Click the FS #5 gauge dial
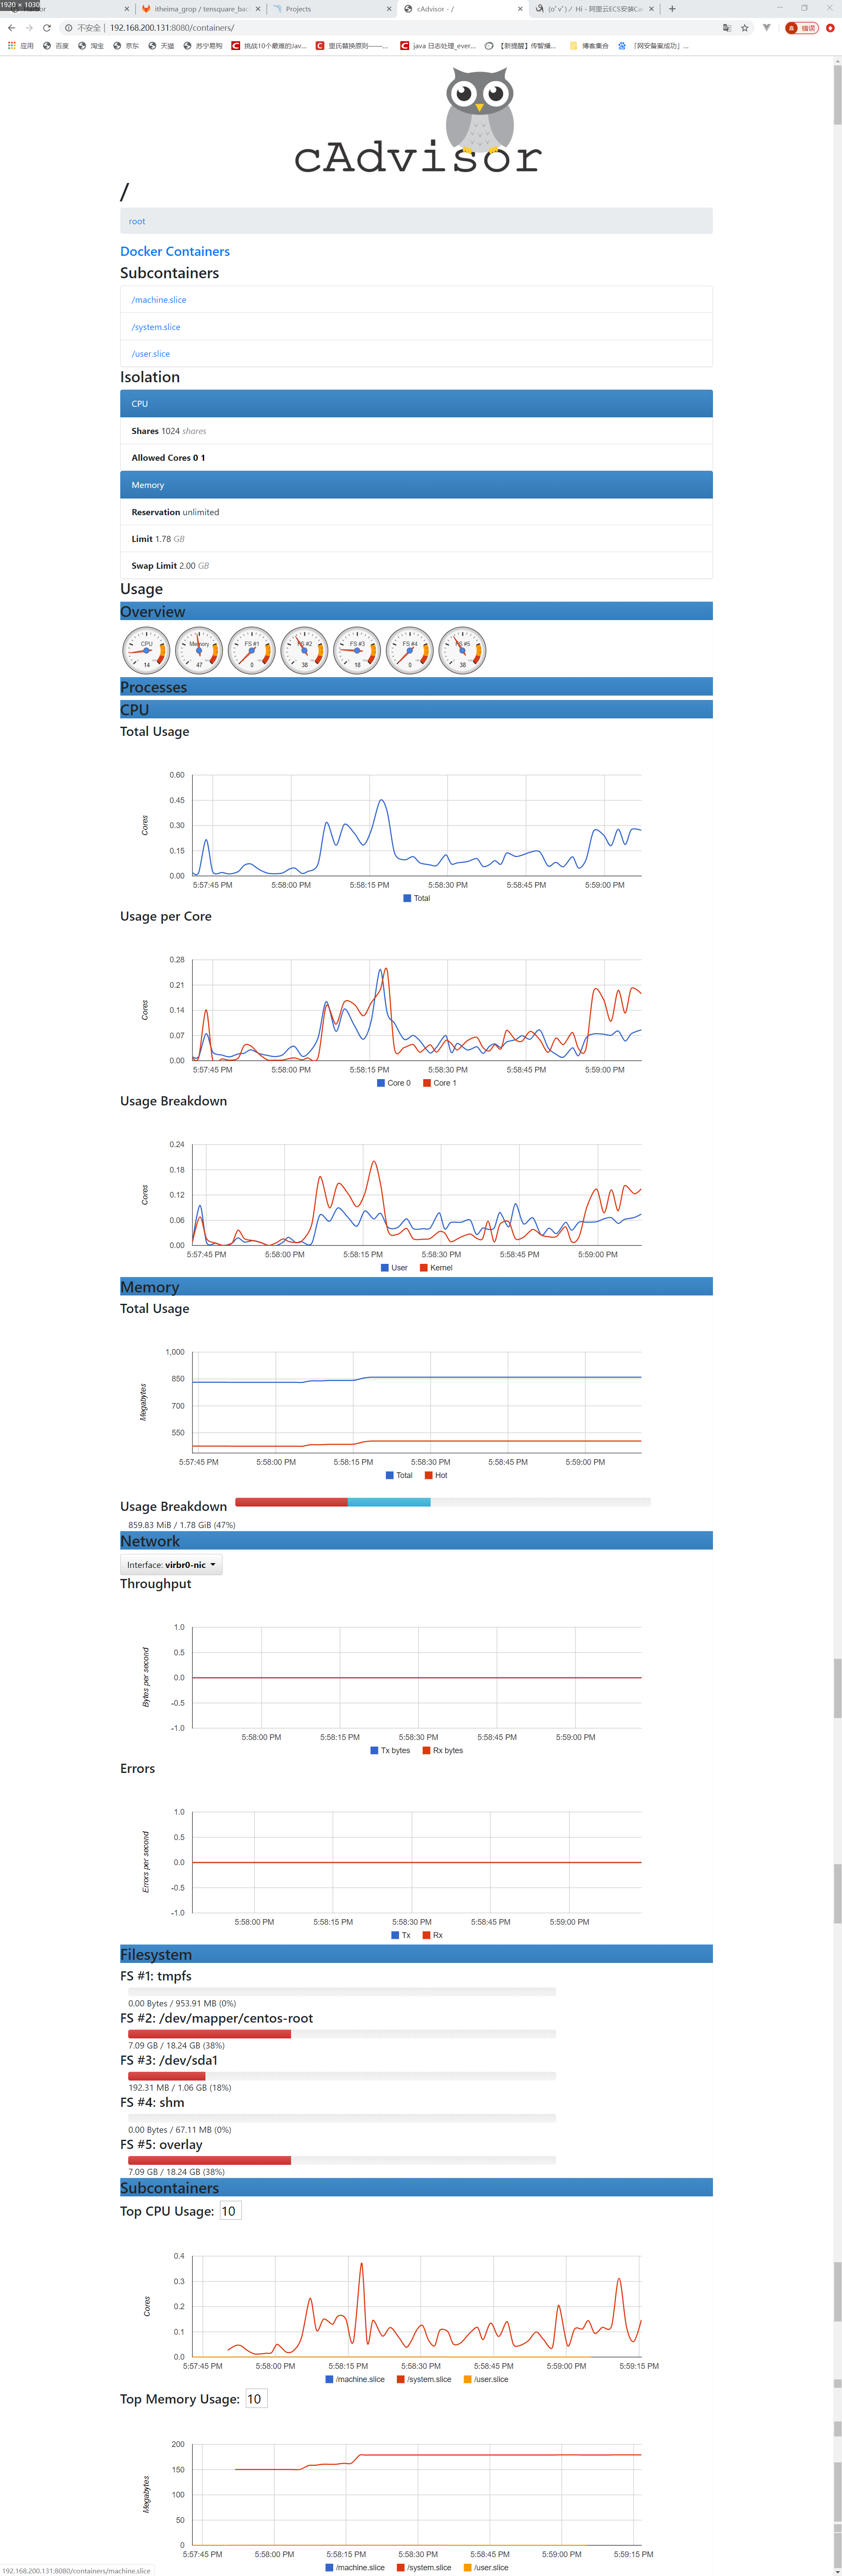 pos(462,650)
